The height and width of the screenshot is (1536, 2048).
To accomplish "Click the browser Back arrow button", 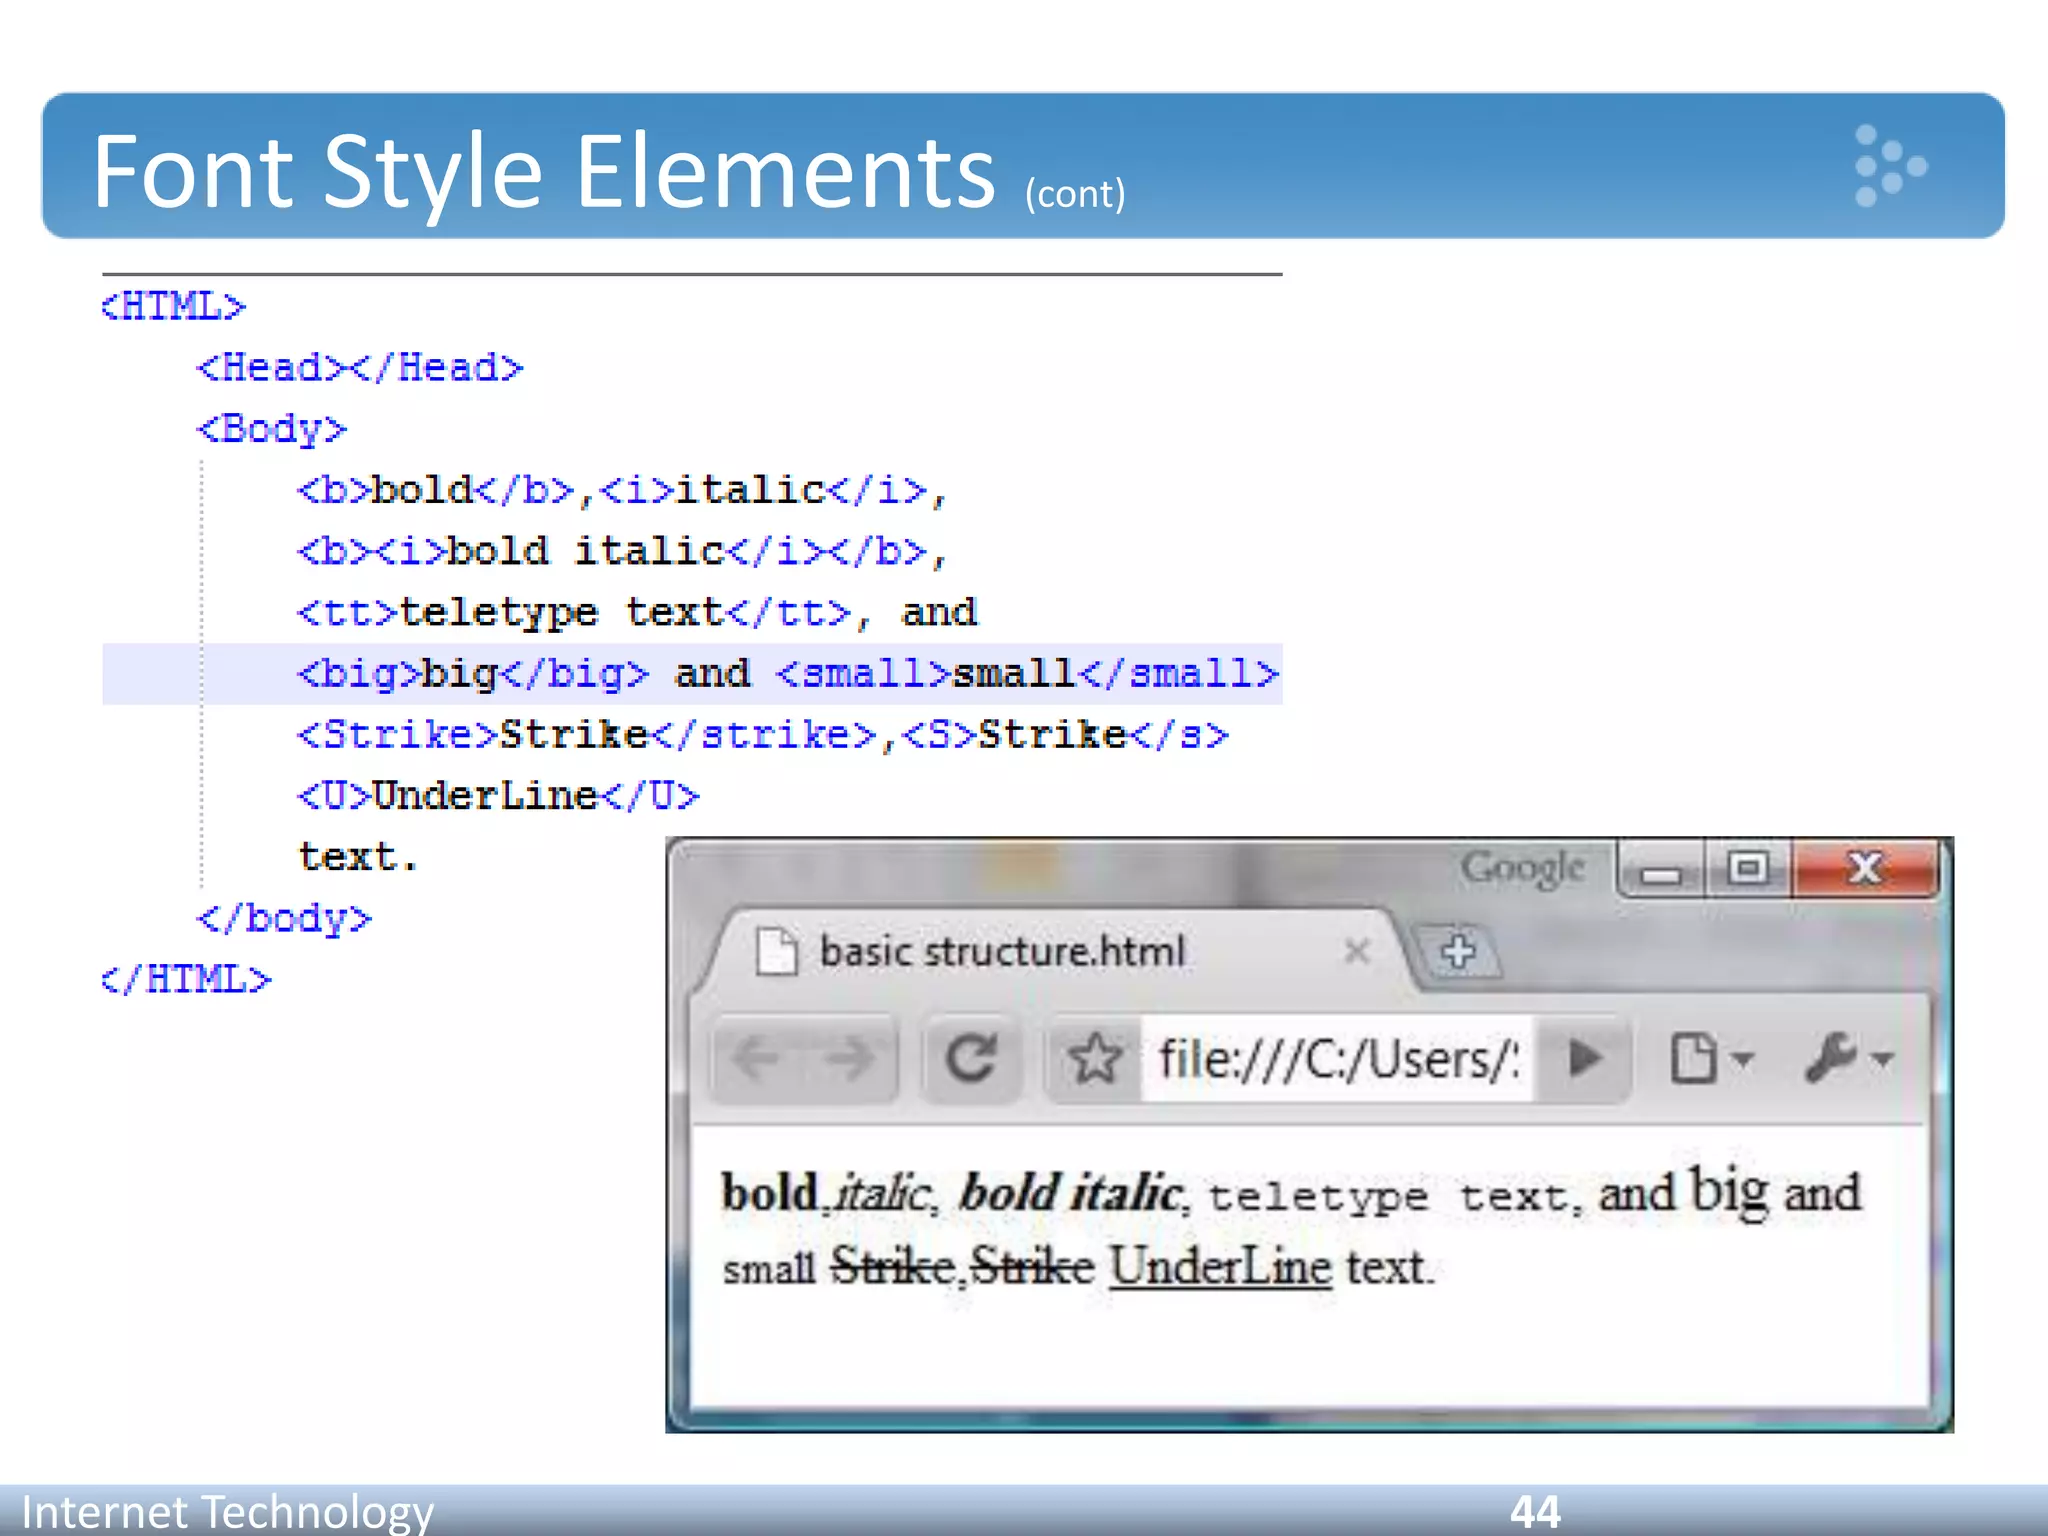I will (757, 1059).
